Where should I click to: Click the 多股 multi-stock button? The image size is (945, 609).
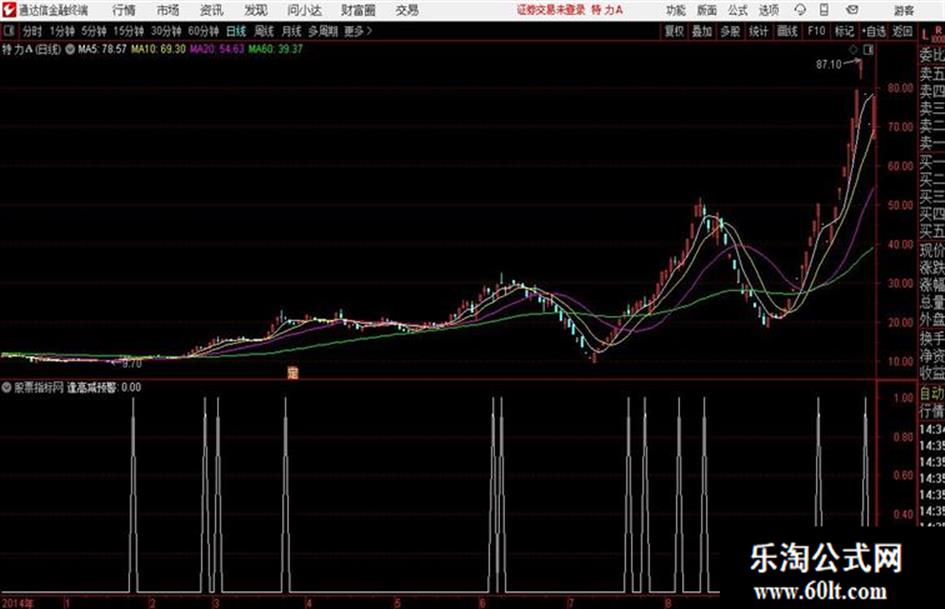(730, 31)
